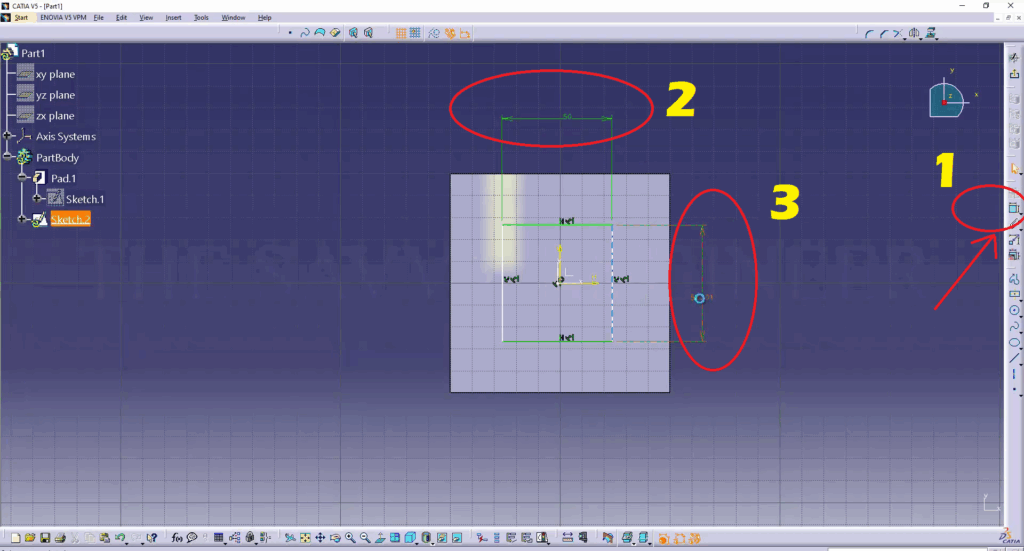This screenshot has height=551, width=1024.
Task: Click the Zoom In magnifier icon
Action: click(x=350, y=538)
